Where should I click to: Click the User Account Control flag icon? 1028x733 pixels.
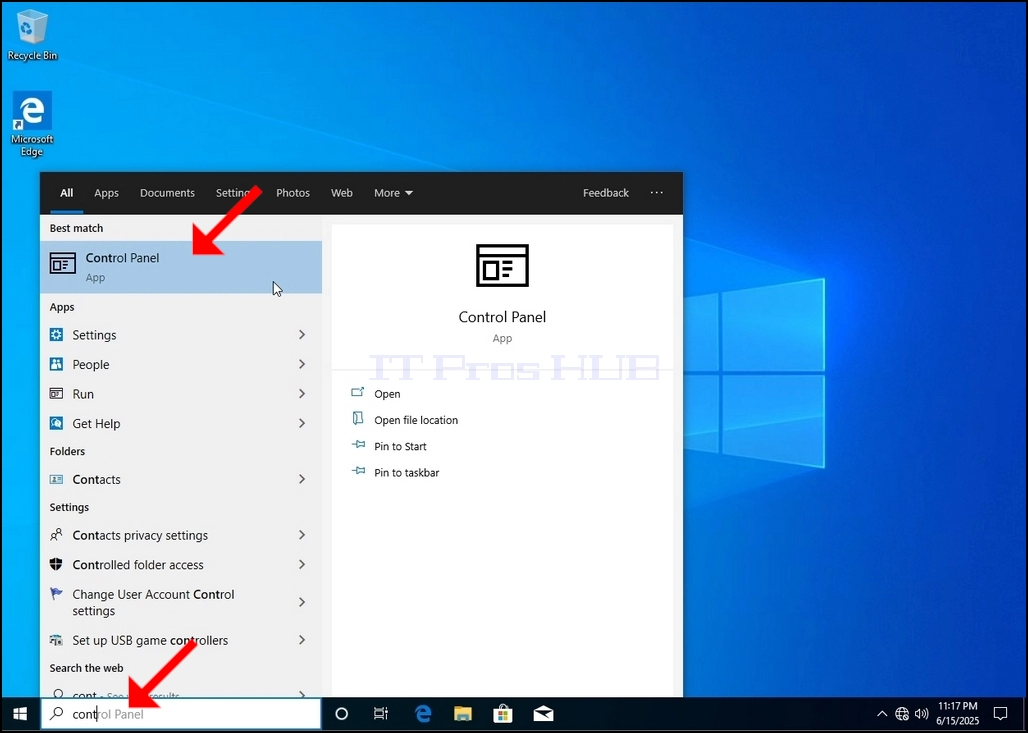(x=56, y=594)
